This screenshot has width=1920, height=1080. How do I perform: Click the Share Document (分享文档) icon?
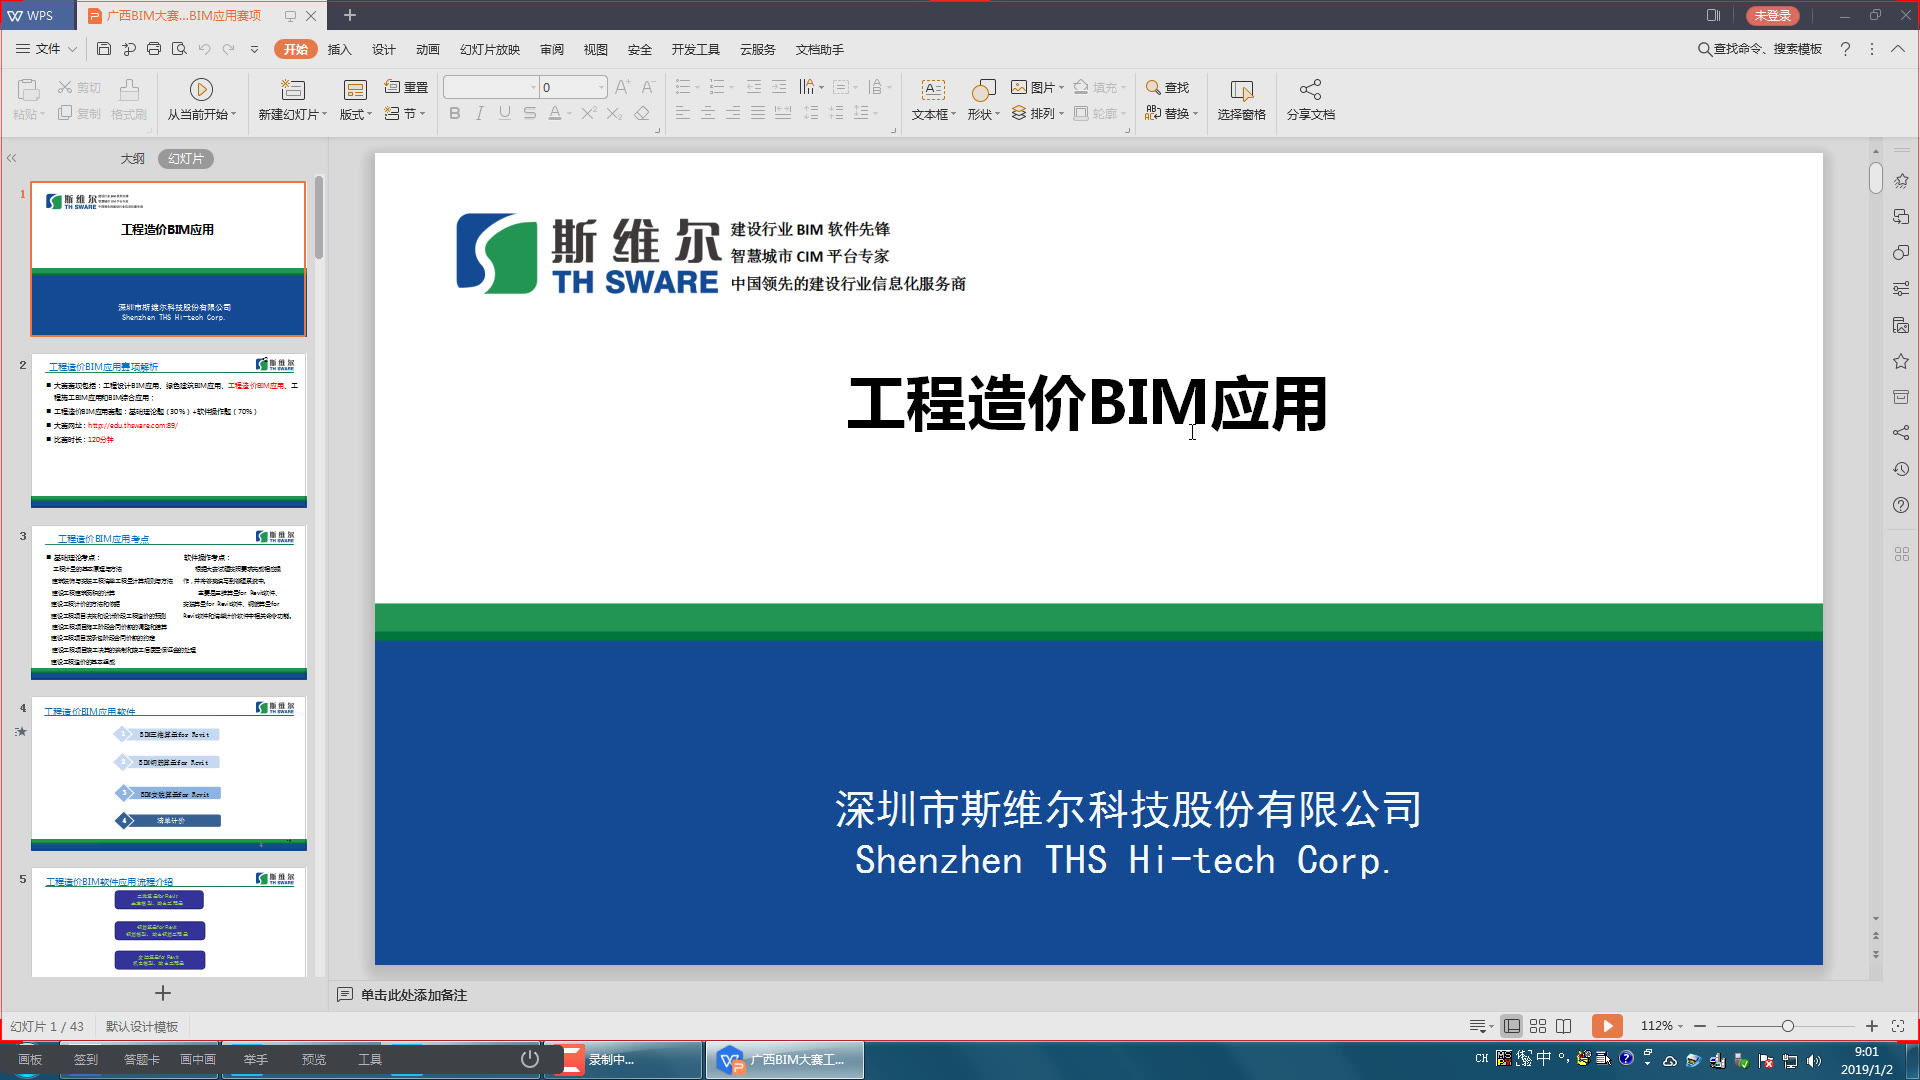(x=1310, y=89)
